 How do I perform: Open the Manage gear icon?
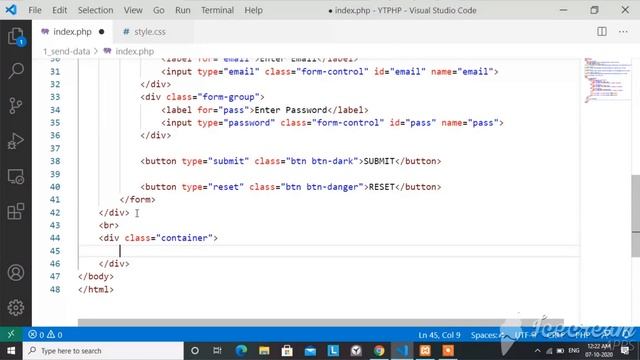16,308
